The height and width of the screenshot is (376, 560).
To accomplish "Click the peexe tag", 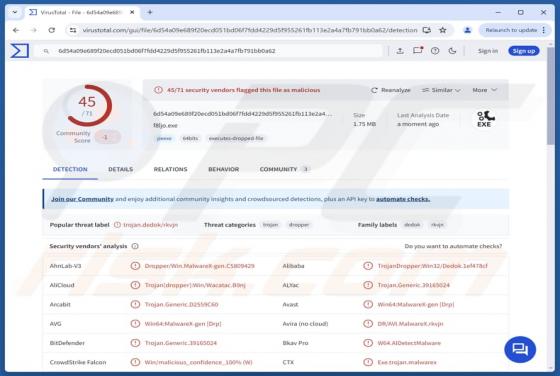I will pos(164,139).
